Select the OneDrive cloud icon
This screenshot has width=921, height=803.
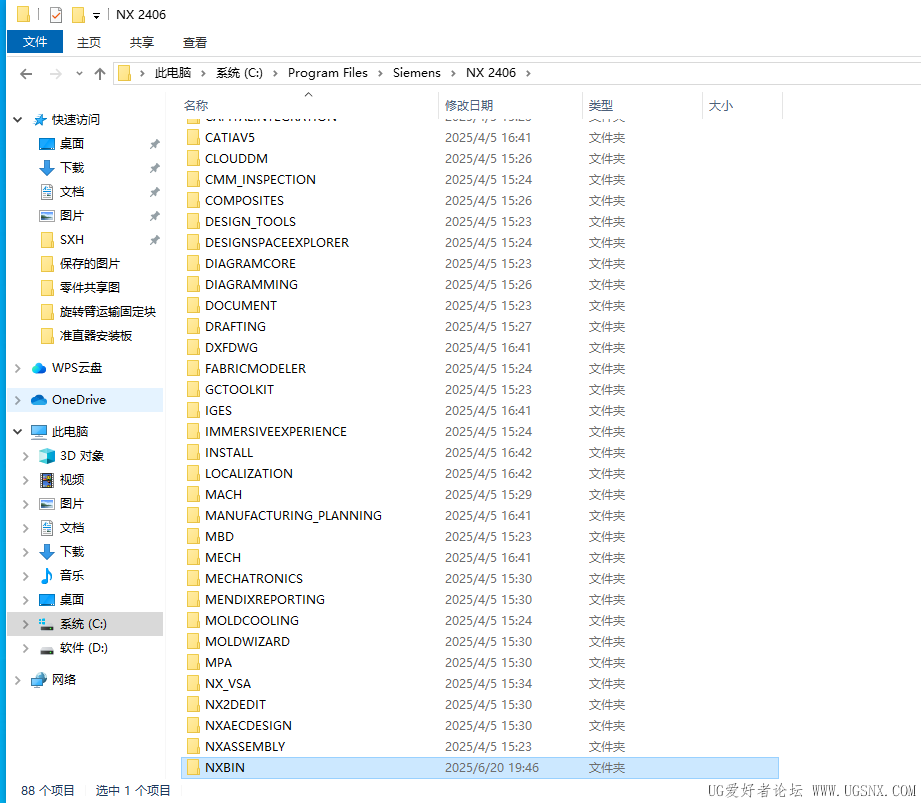pyautogui.click(x=39, y=400)
